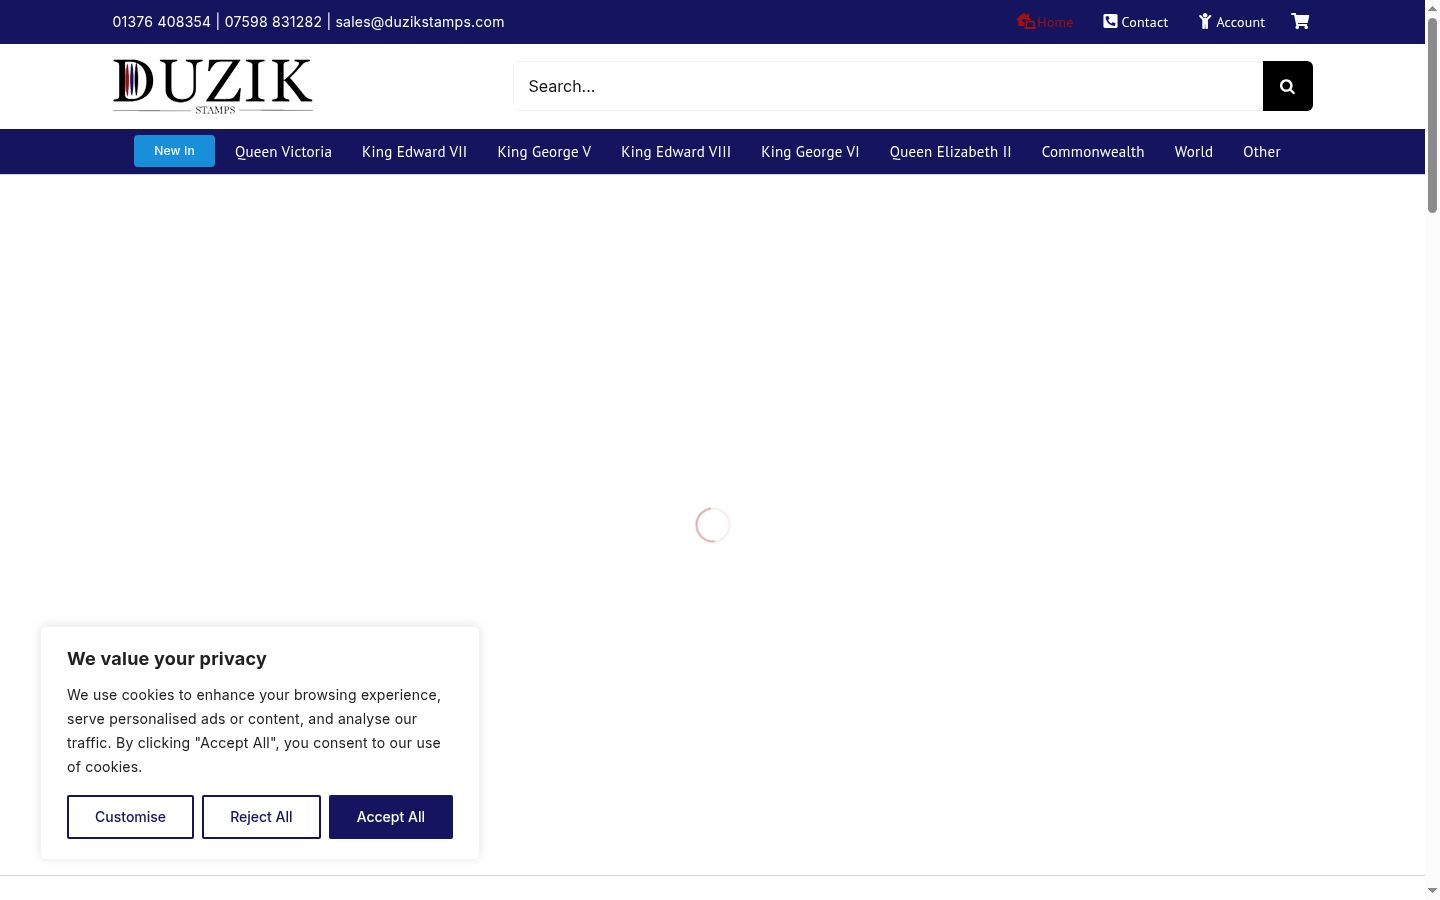This screenshot has height=900, width=1440.
Task: Click Accept All cookies button
Action: coord(391,817)
